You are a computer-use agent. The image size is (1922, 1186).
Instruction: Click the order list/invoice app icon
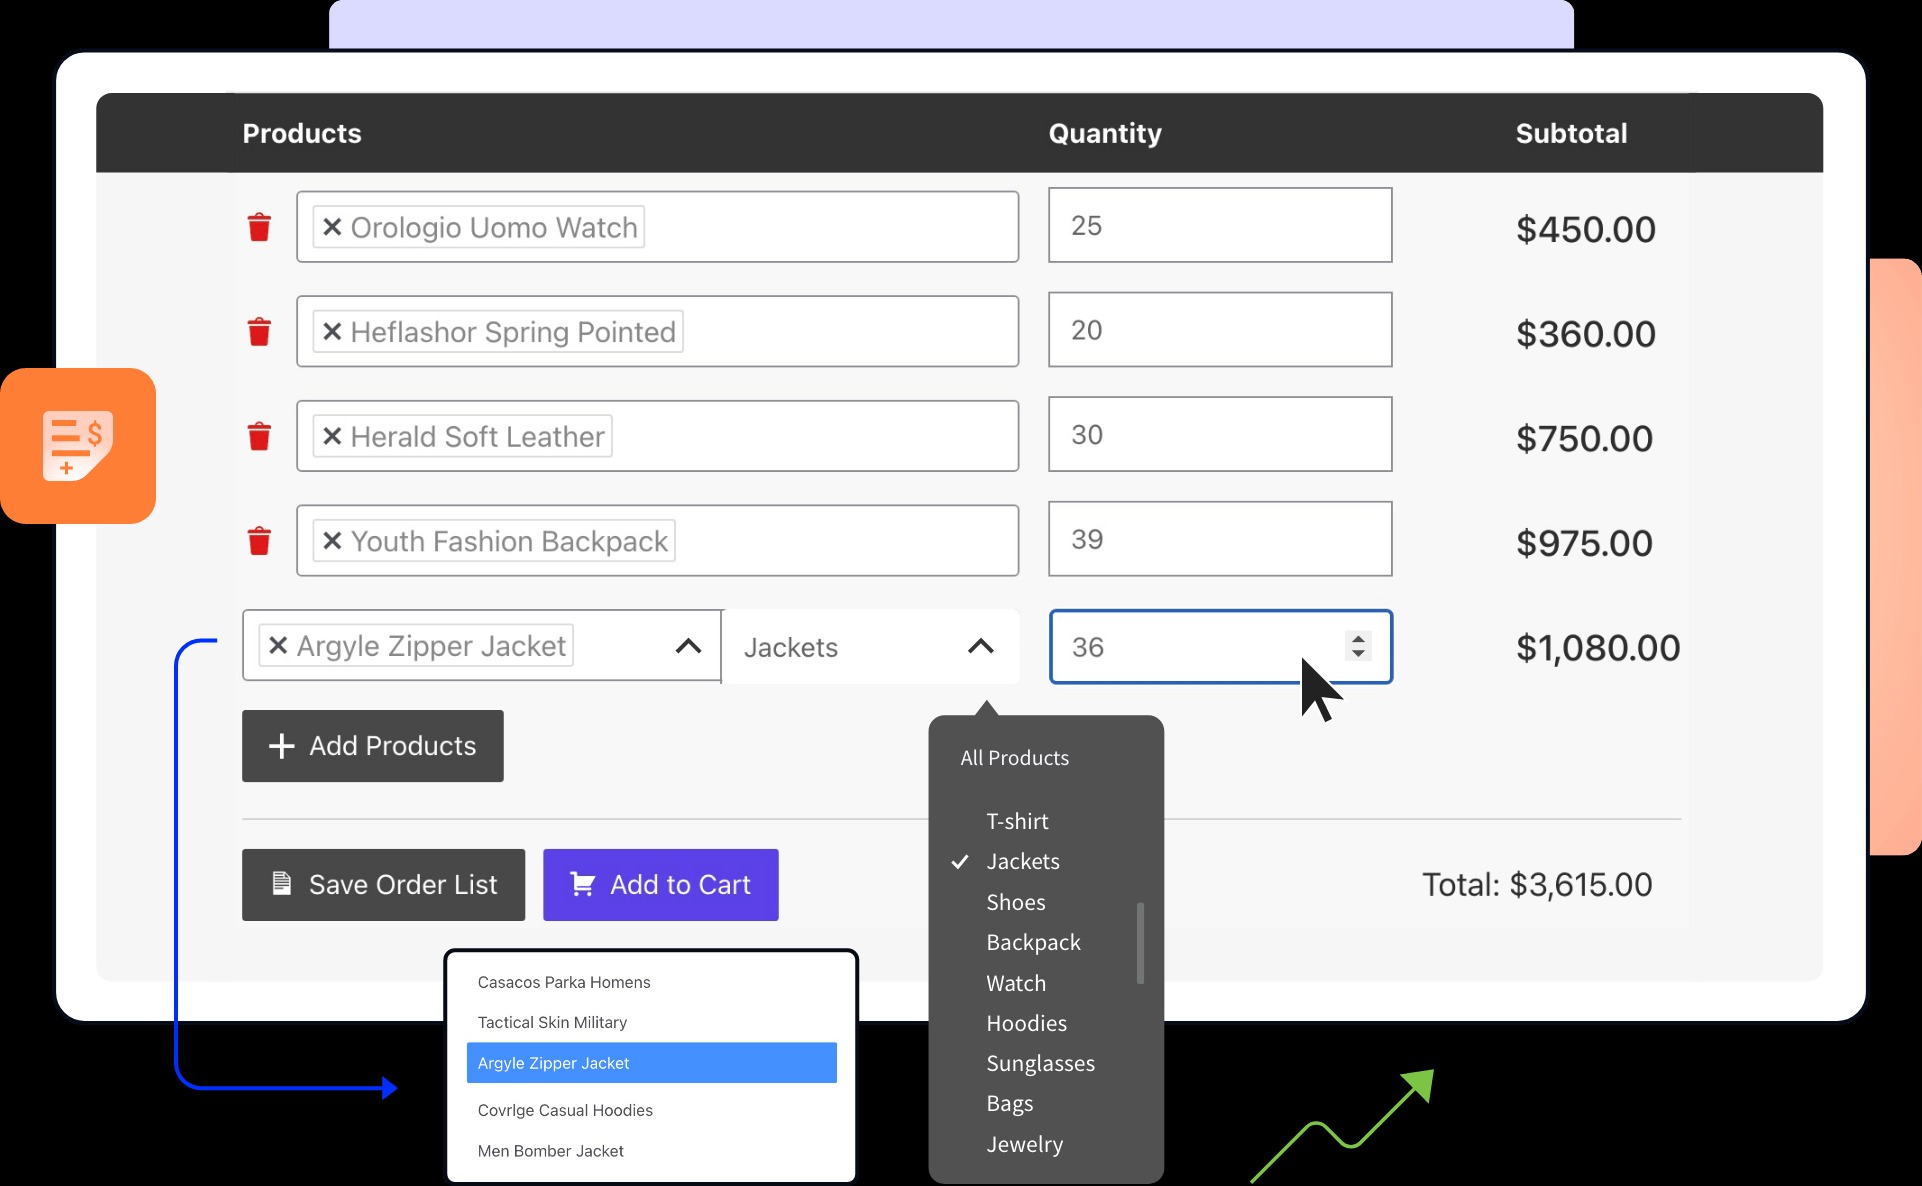point(76,442)
